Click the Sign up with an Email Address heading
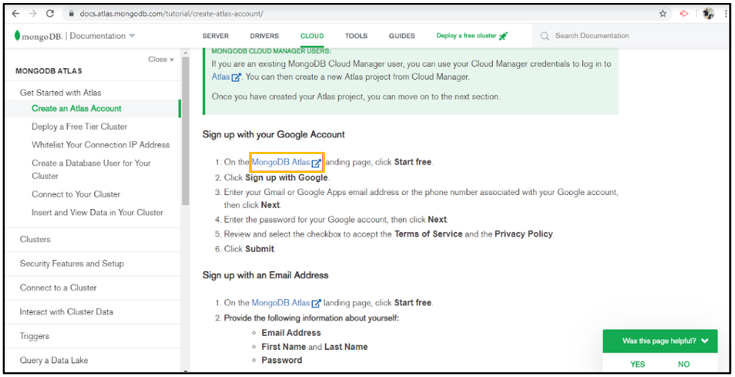Image resolution: width=735 pixels, height=377 pixels. [x=265, y=275]
